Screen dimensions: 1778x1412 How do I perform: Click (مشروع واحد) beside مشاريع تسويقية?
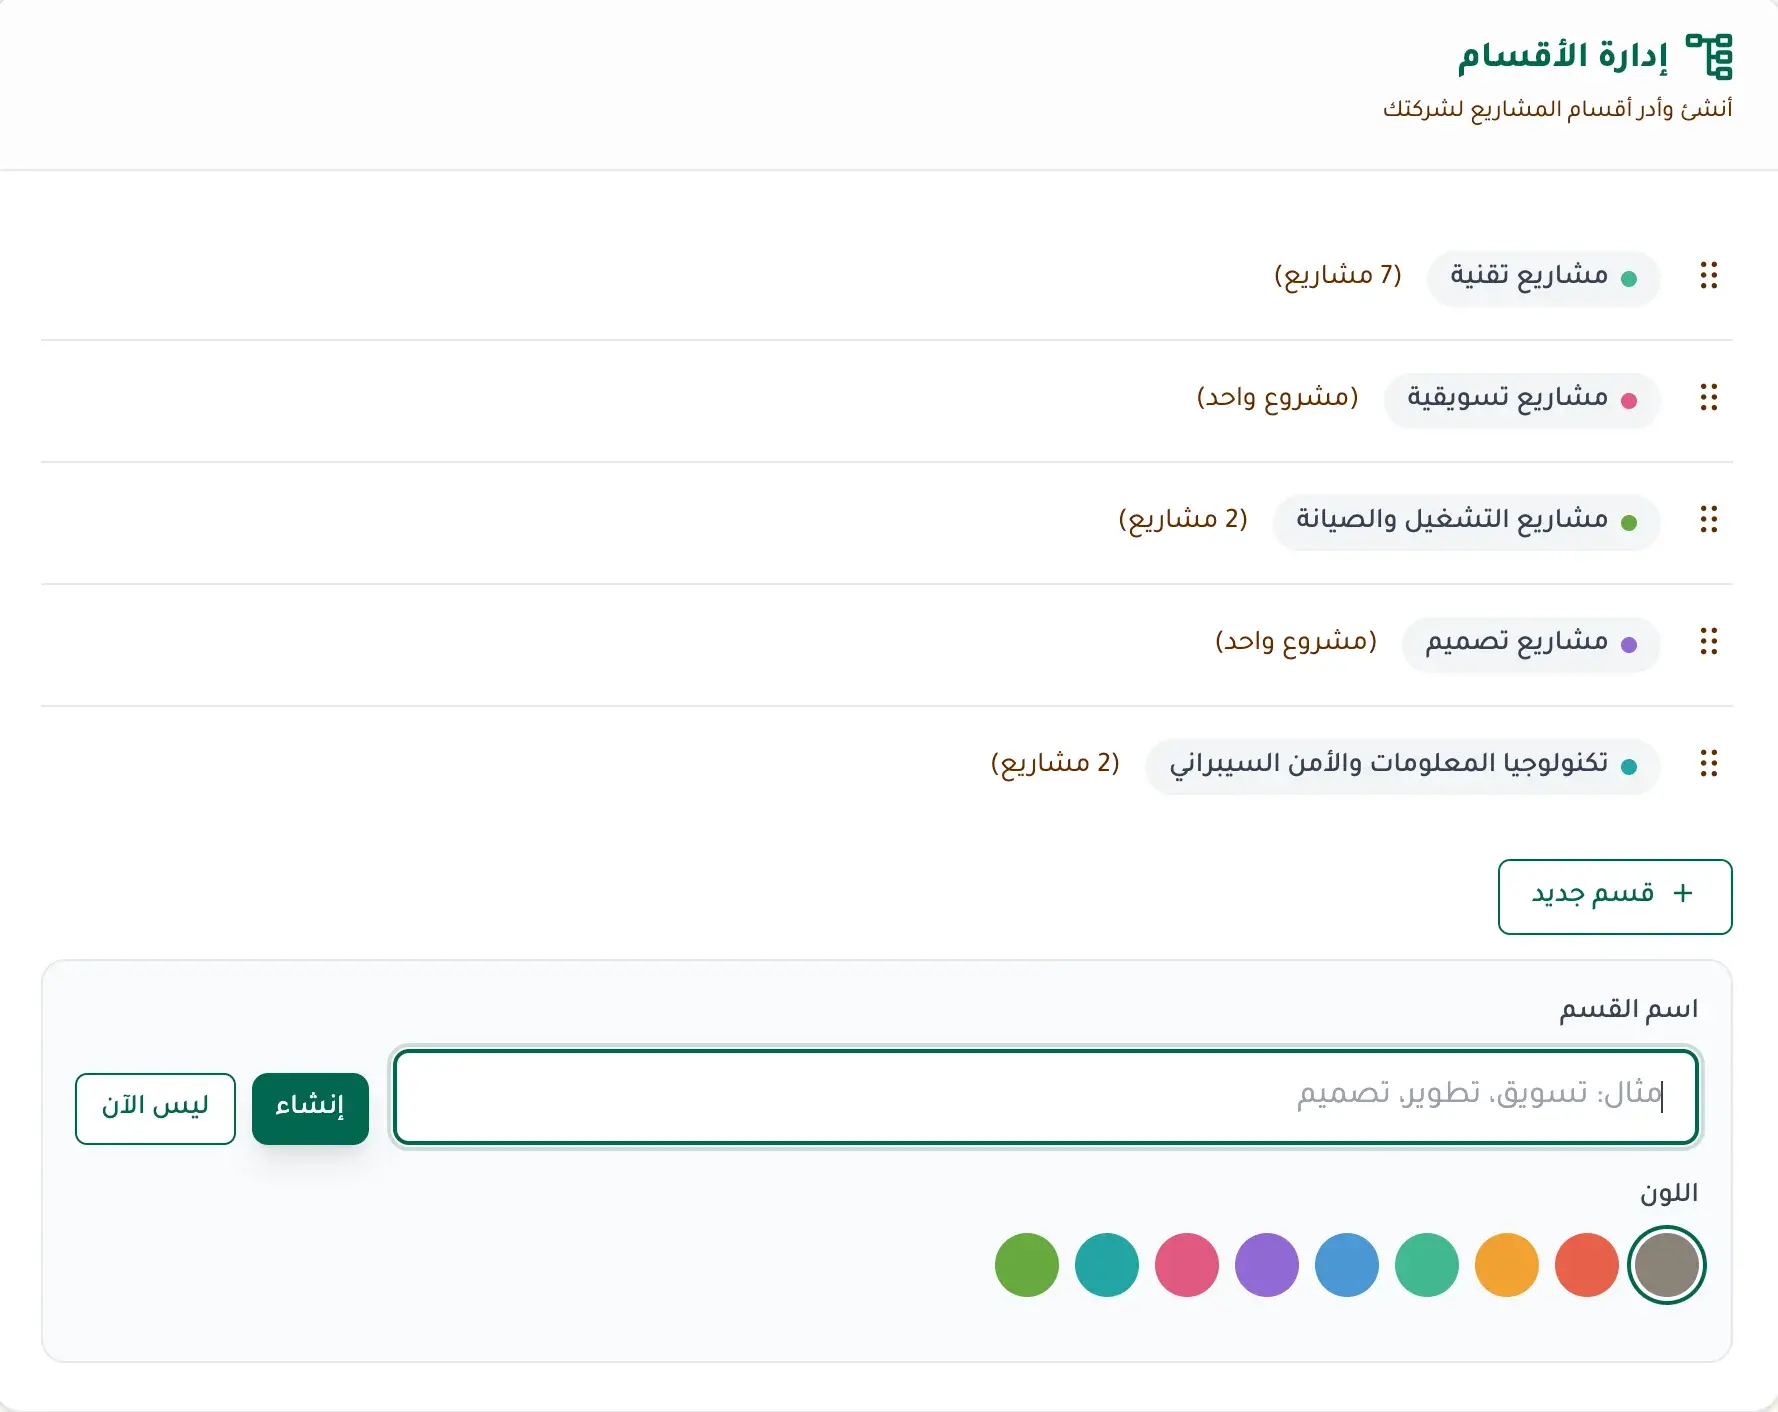click(1277, 398)
